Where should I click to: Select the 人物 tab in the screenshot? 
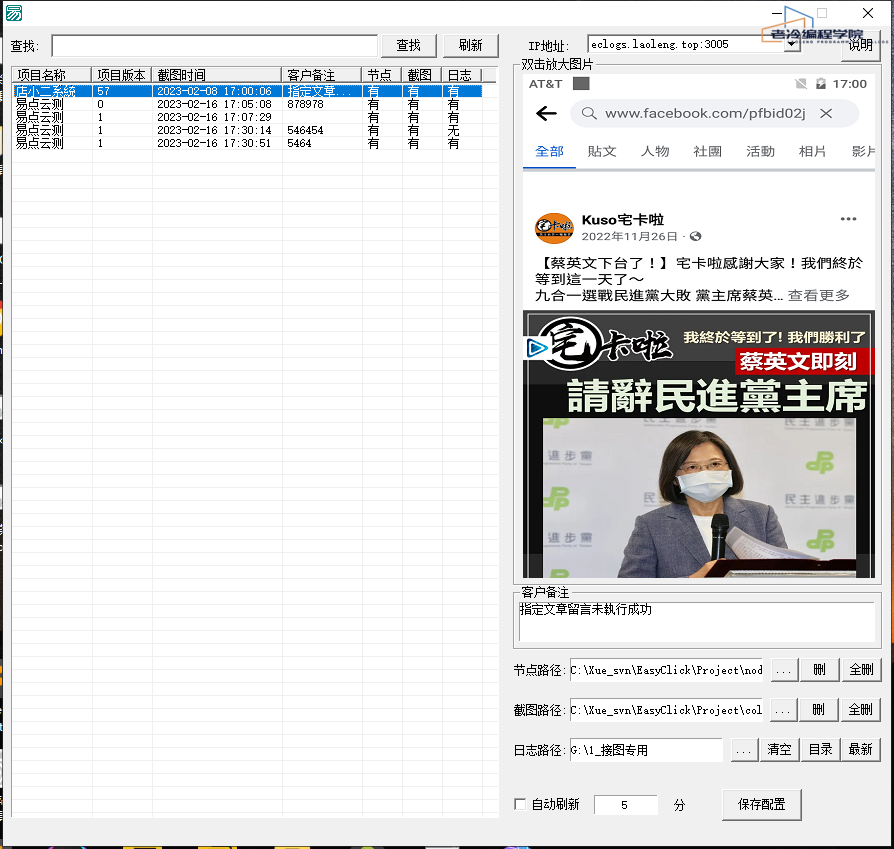(x=655, y=151)
